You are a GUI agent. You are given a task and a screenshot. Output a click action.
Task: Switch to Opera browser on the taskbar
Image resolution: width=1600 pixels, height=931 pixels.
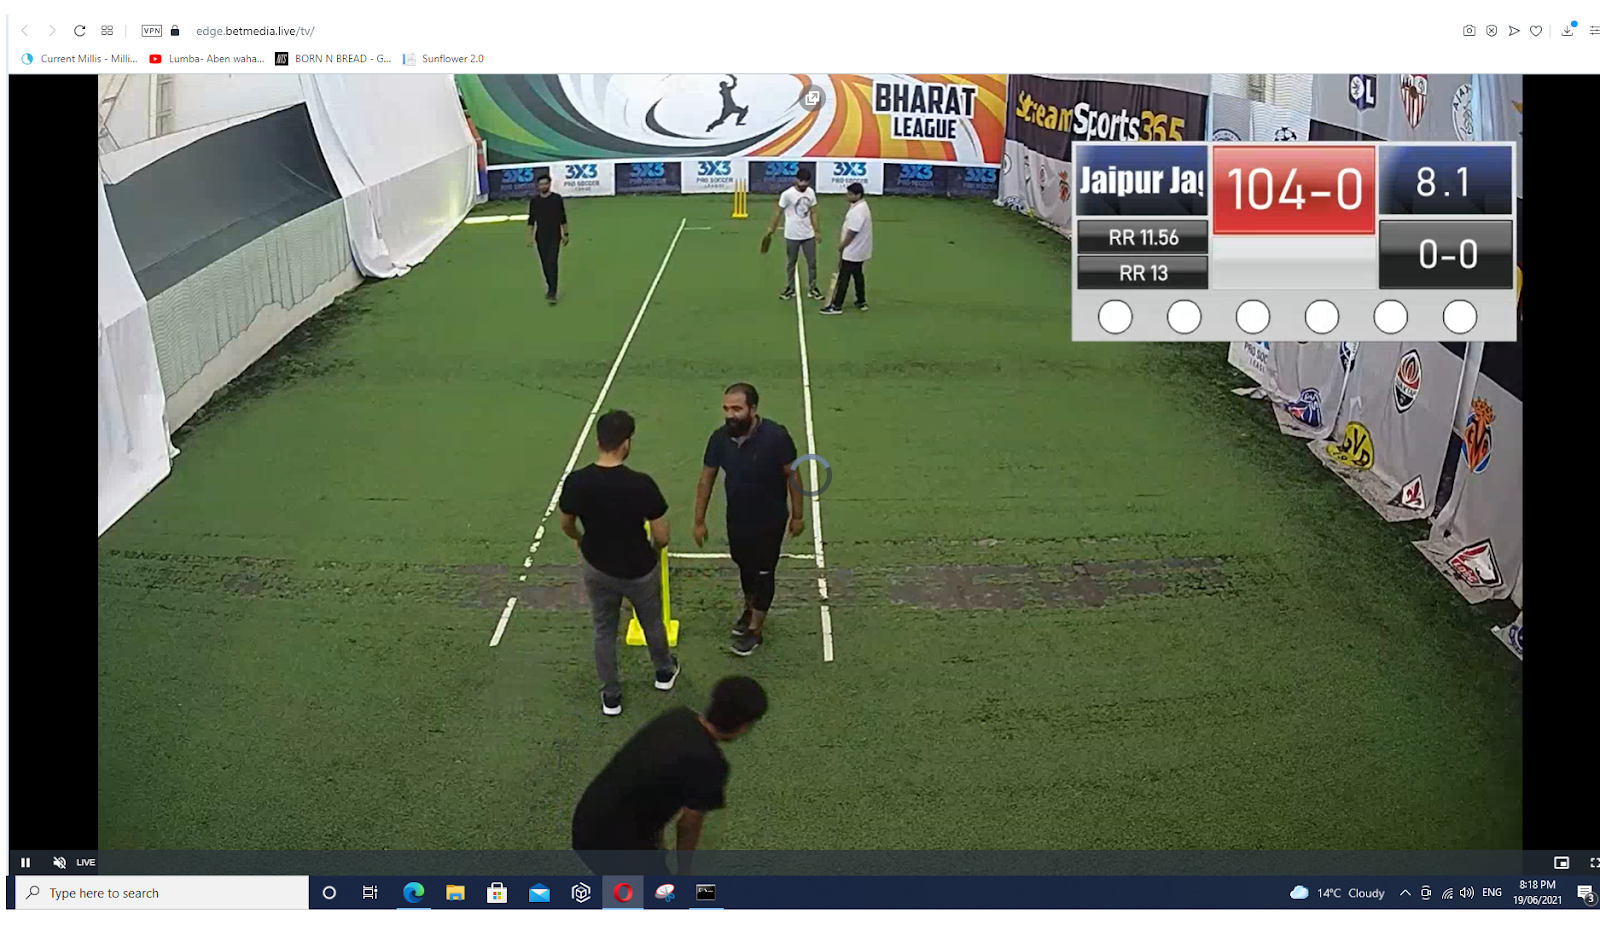tap(623, 893)
